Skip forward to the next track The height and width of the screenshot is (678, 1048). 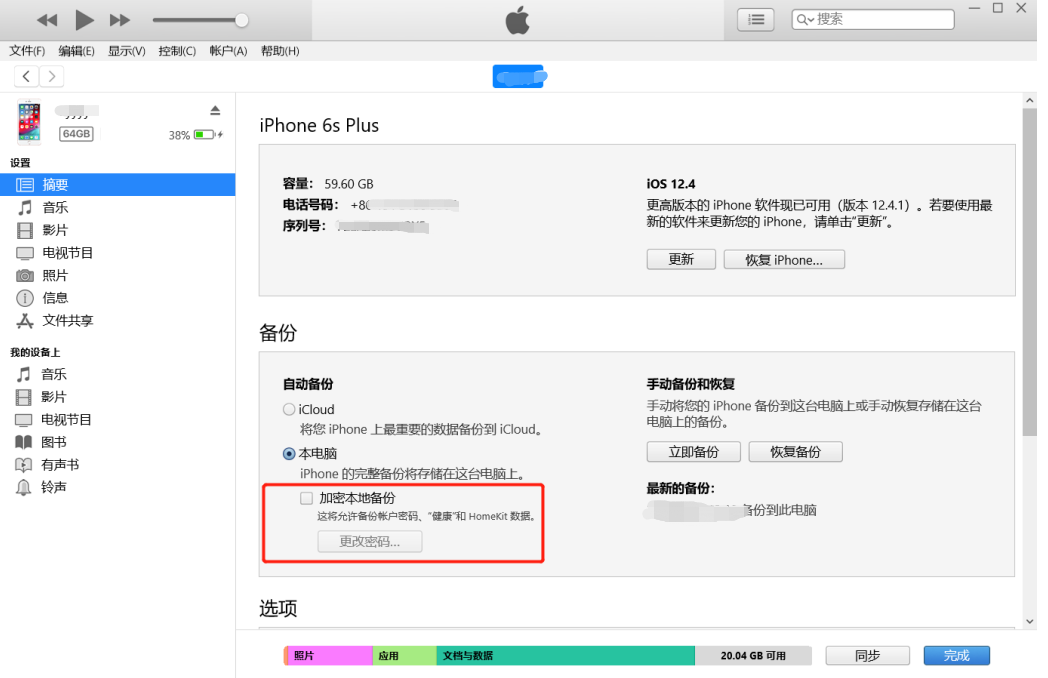[x=120, y=20]
